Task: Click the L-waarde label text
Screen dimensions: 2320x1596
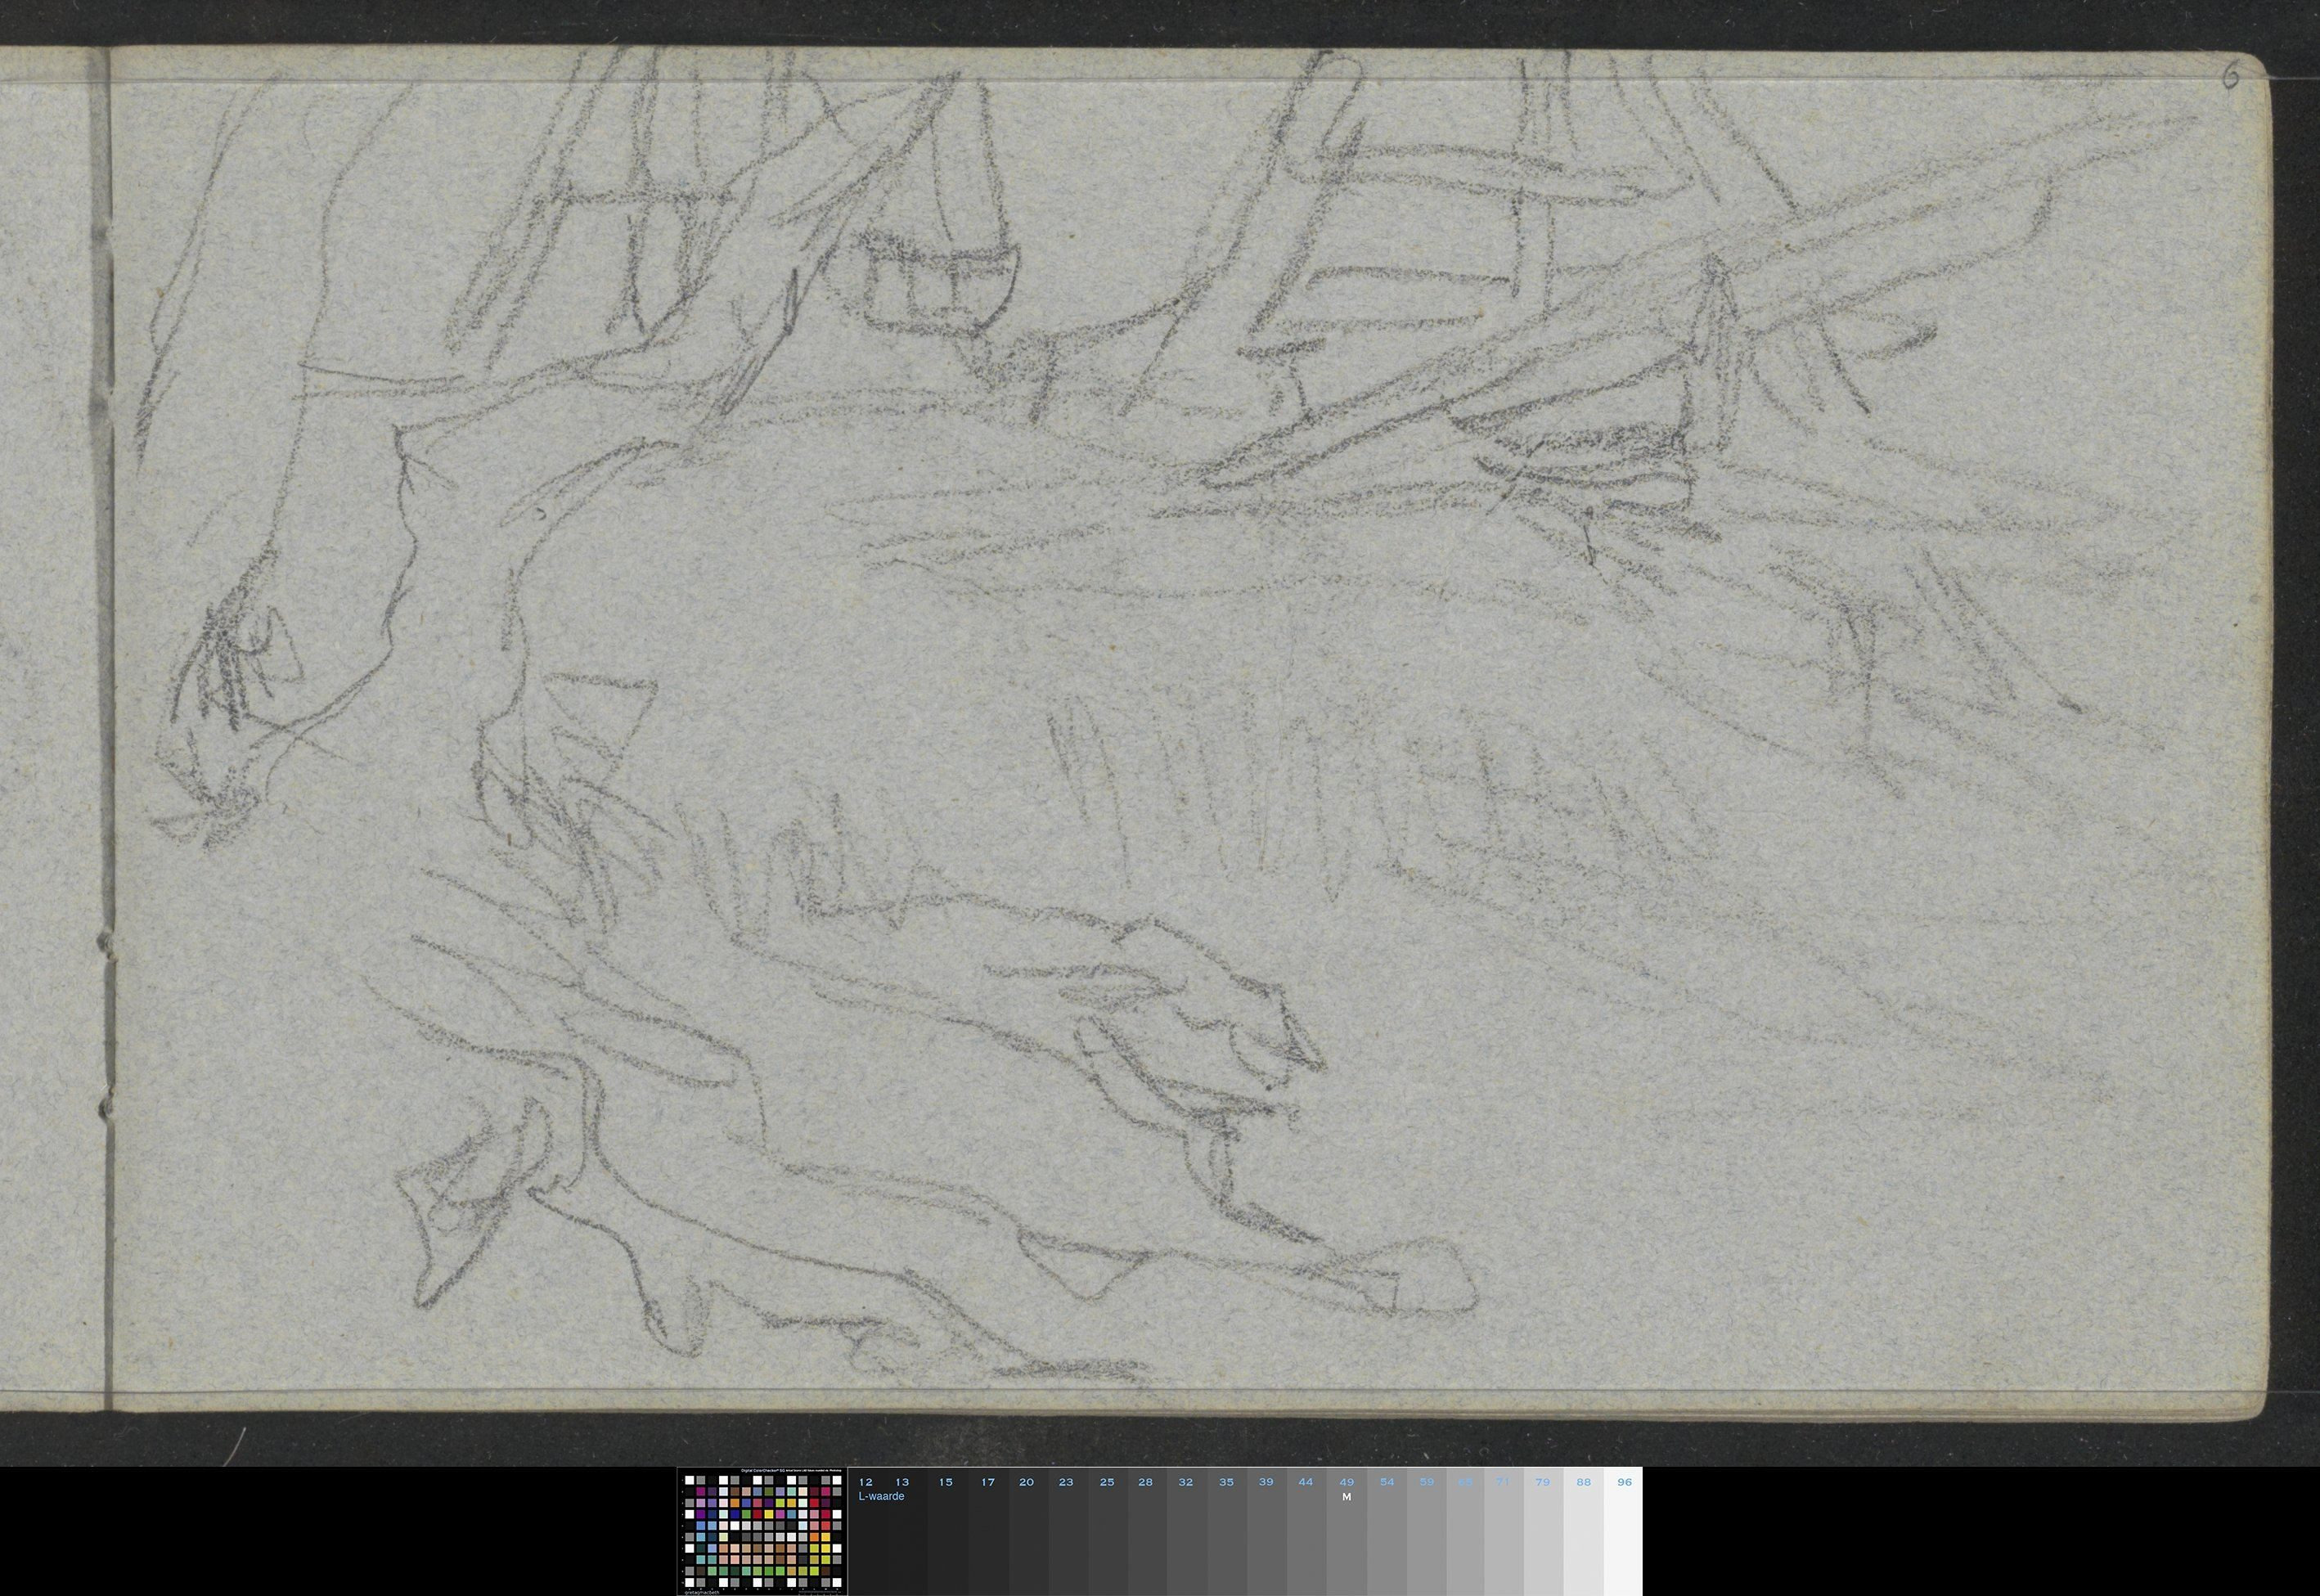Action: (x=881, y=1497)
